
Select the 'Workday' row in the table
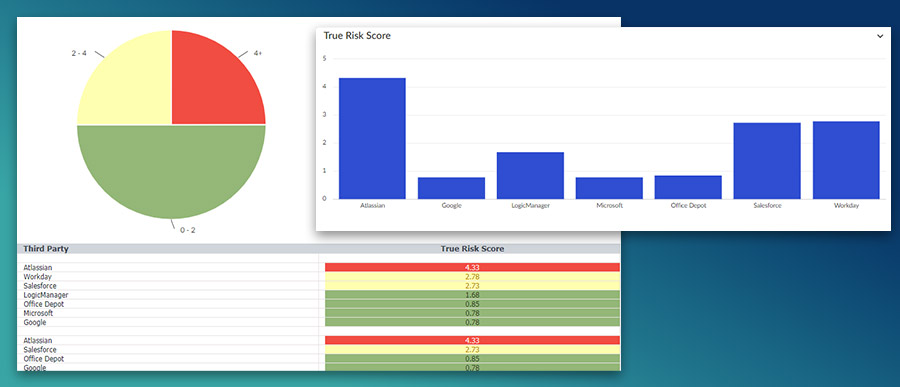[x=319, y=277]
